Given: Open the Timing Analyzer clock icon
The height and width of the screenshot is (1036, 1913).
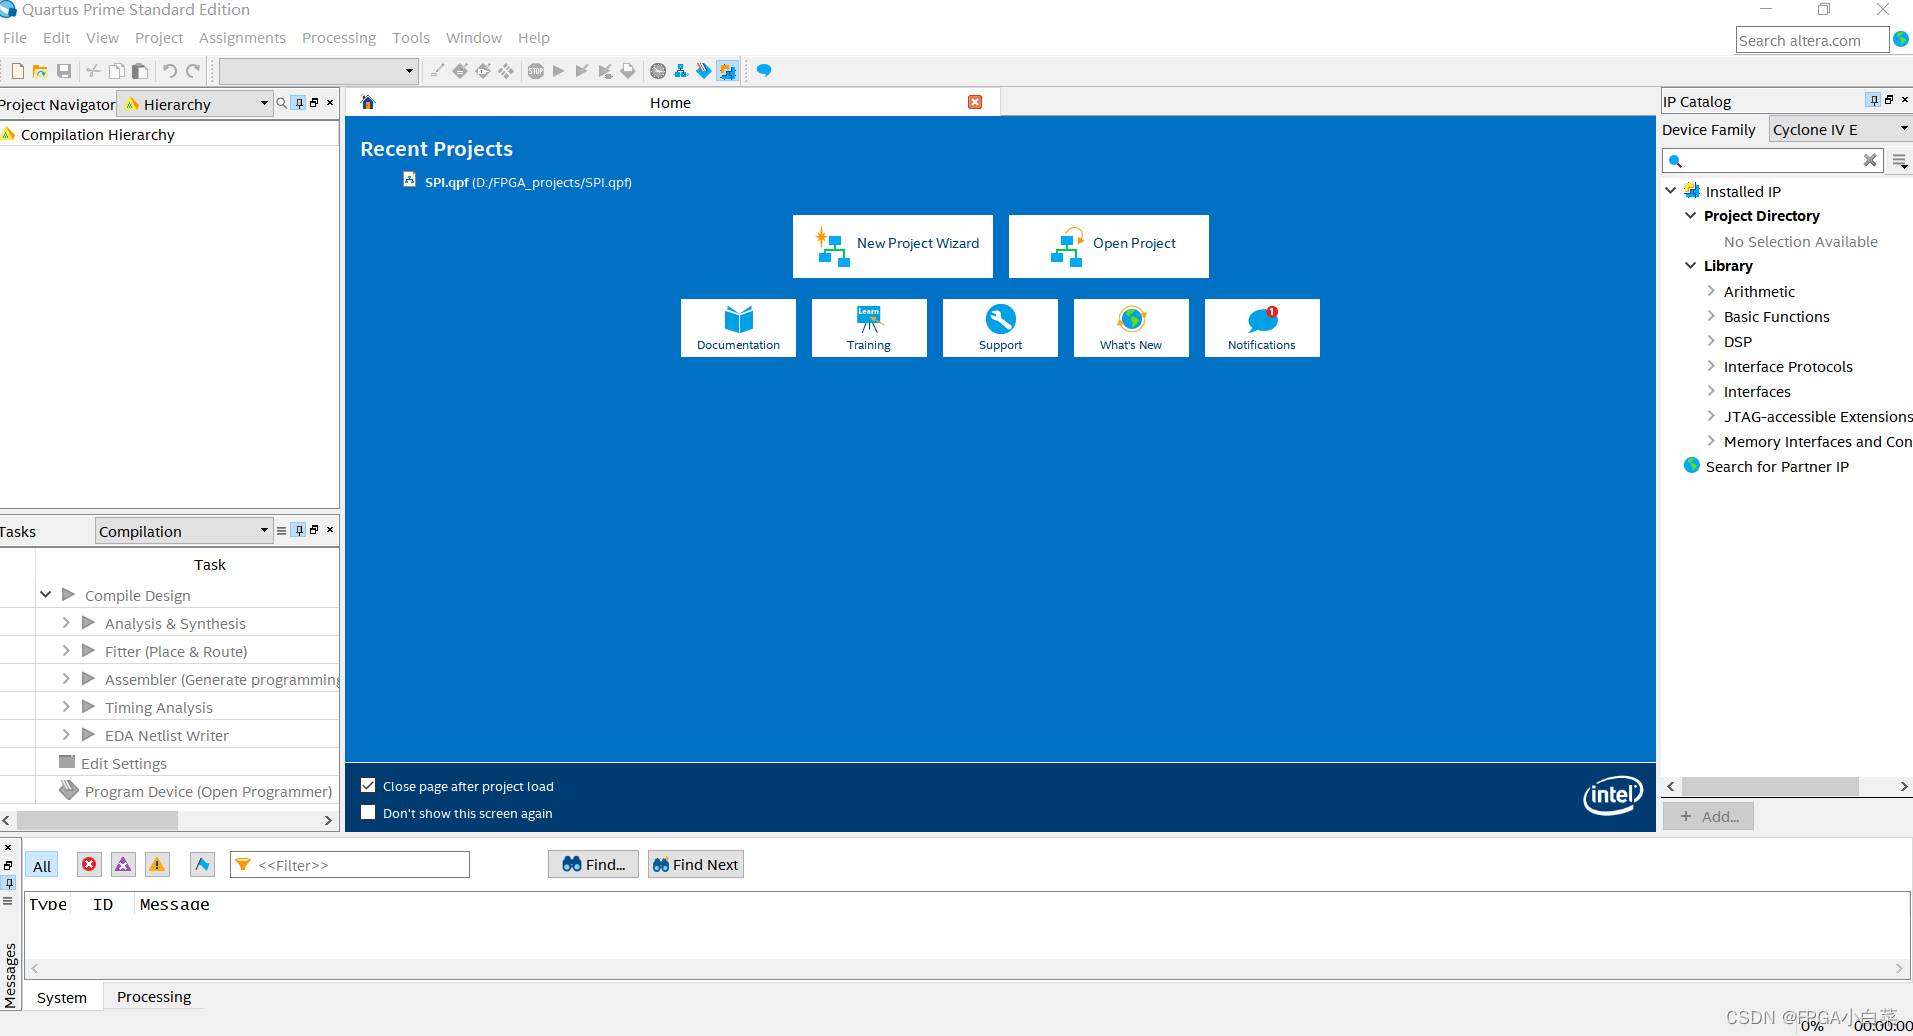Looking at the screenshot, I should click(x=658, y=71).
